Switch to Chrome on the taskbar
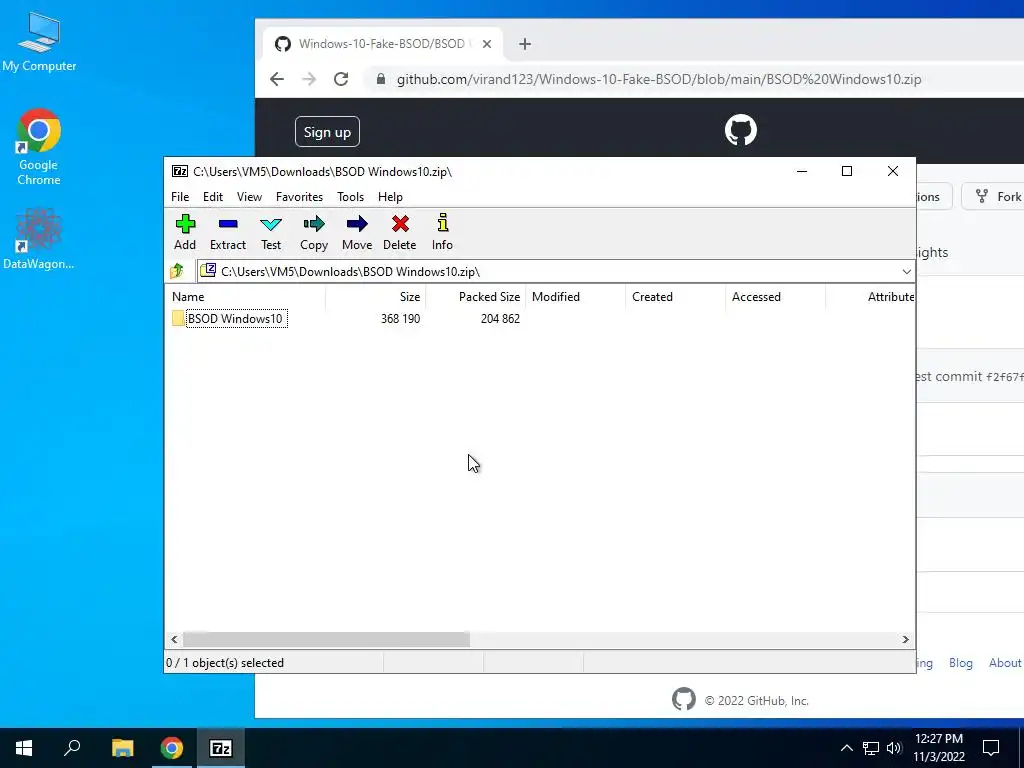The width and height of the screenshot is (1024, 768). tap(172, 748)
